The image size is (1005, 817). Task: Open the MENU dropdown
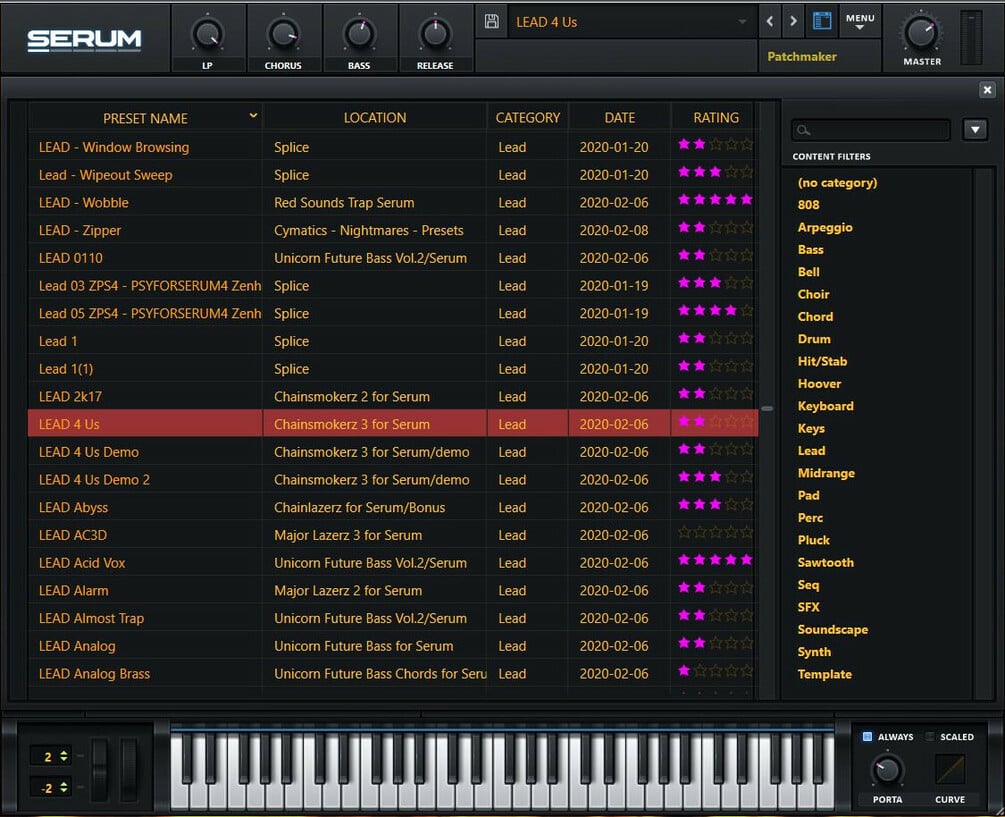860,21
